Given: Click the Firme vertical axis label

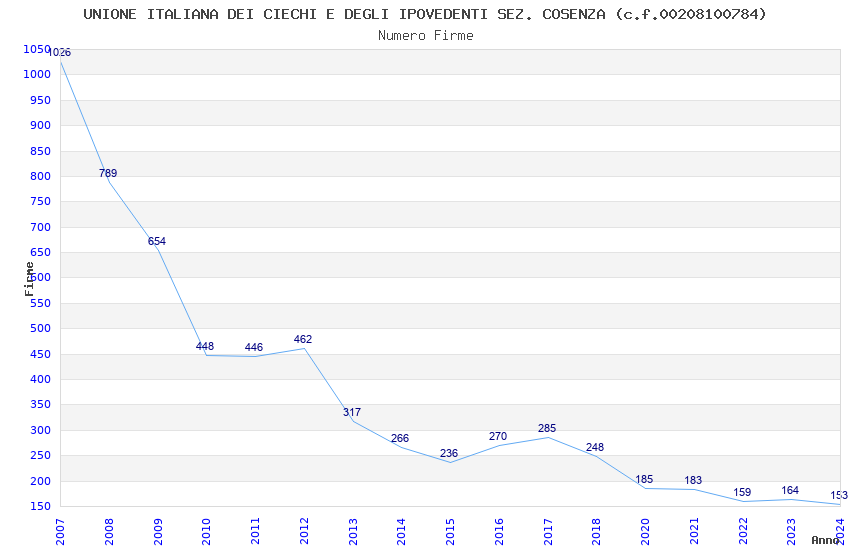Looking at the screenshot, I should (29, 279).
